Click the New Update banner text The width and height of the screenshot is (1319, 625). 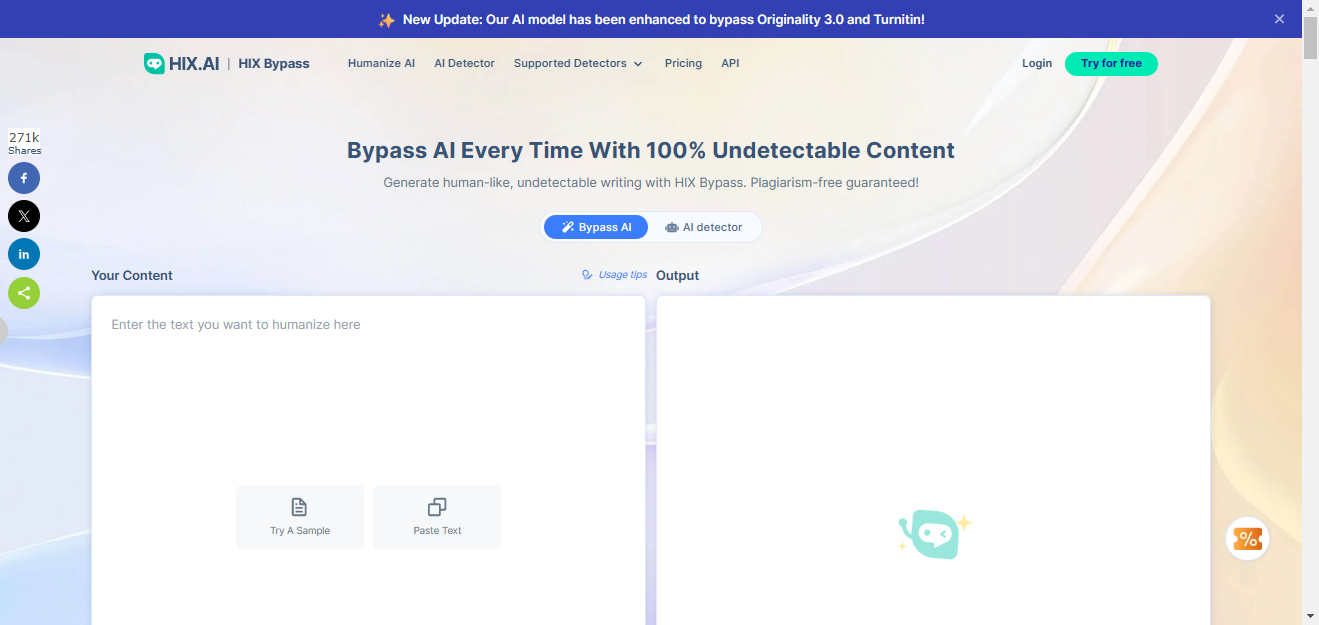click(x=664, y=19)
